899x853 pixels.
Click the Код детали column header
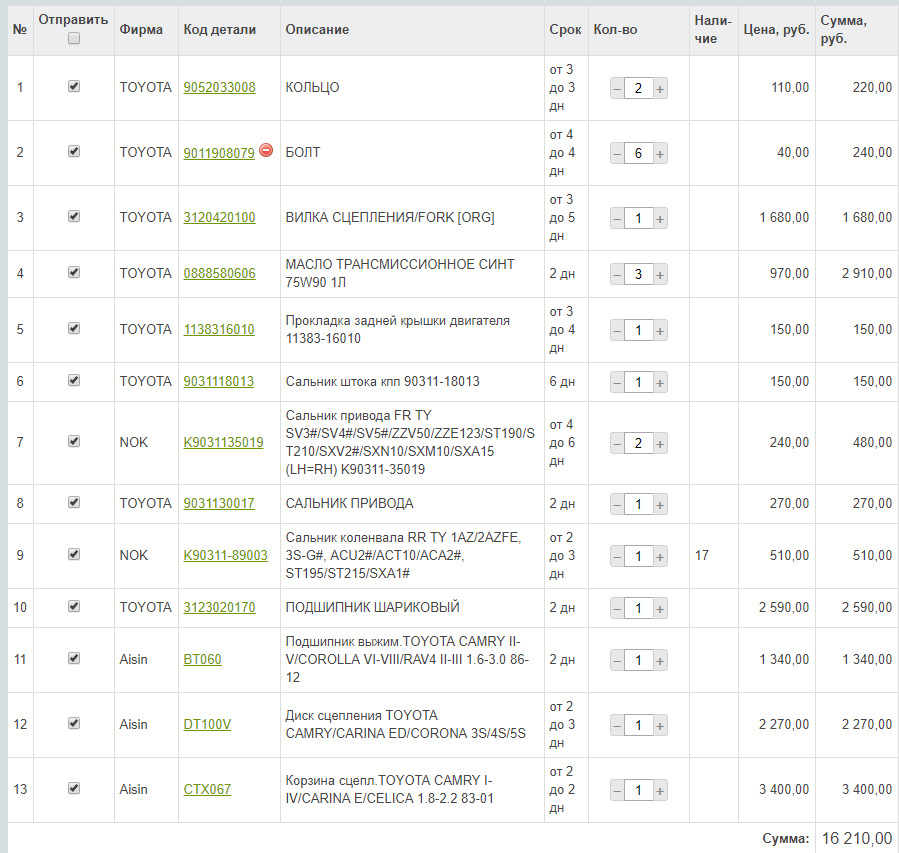[220, 29]
